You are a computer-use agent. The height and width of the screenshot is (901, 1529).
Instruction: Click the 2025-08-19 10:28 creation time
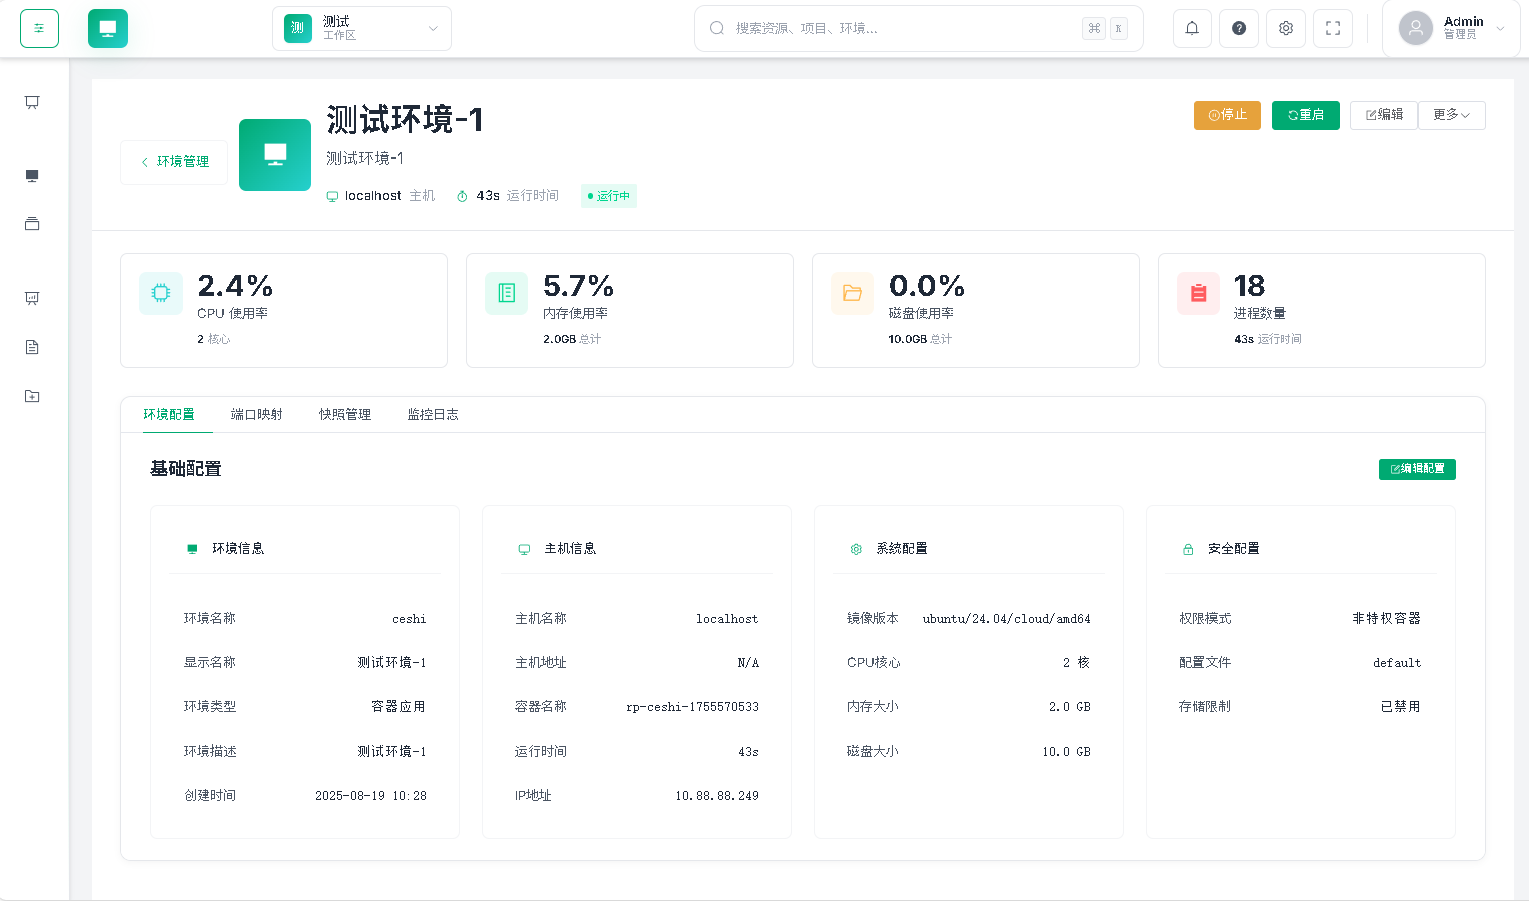pos(371,796)
